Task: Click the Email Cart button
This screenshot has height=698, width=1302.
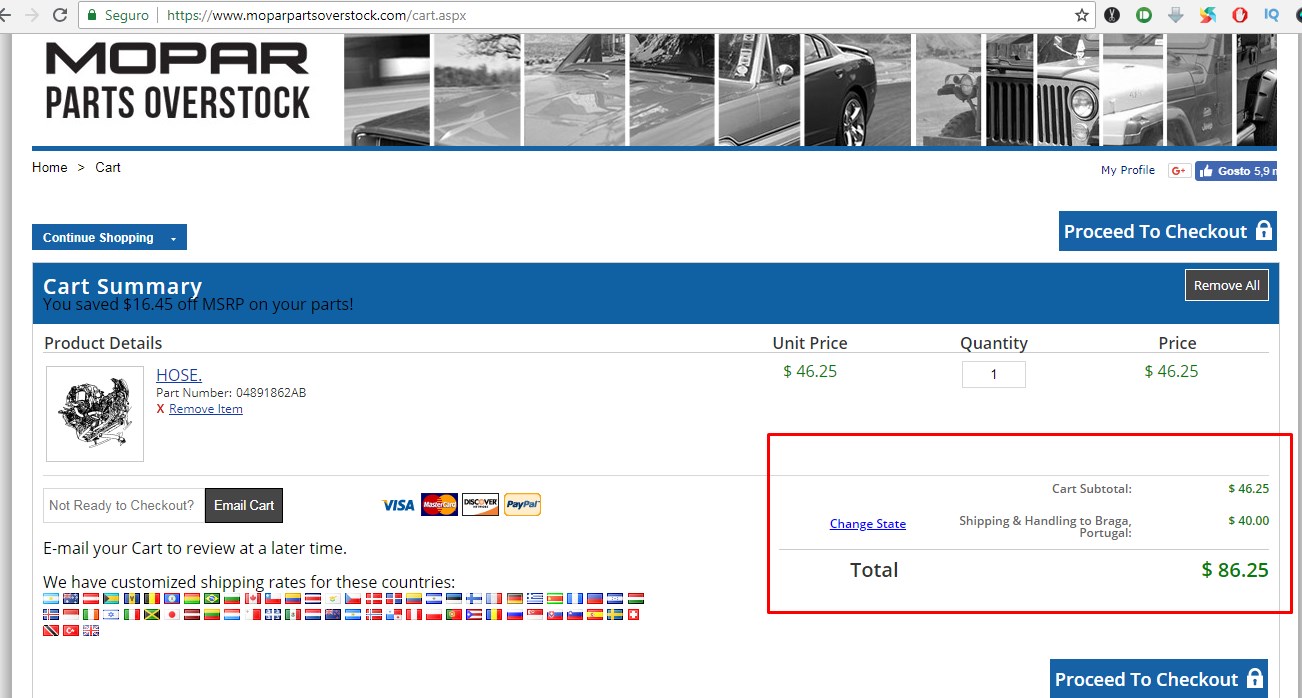Action: (x=244, y=505)
